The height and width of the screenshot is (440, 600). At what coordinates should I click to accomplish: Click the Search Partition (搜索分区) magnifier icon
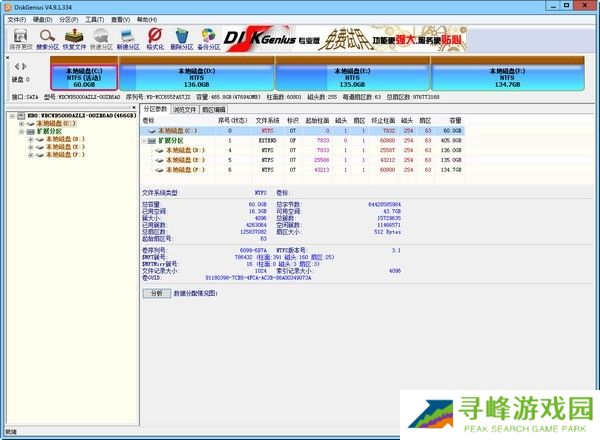pos(47,37)
